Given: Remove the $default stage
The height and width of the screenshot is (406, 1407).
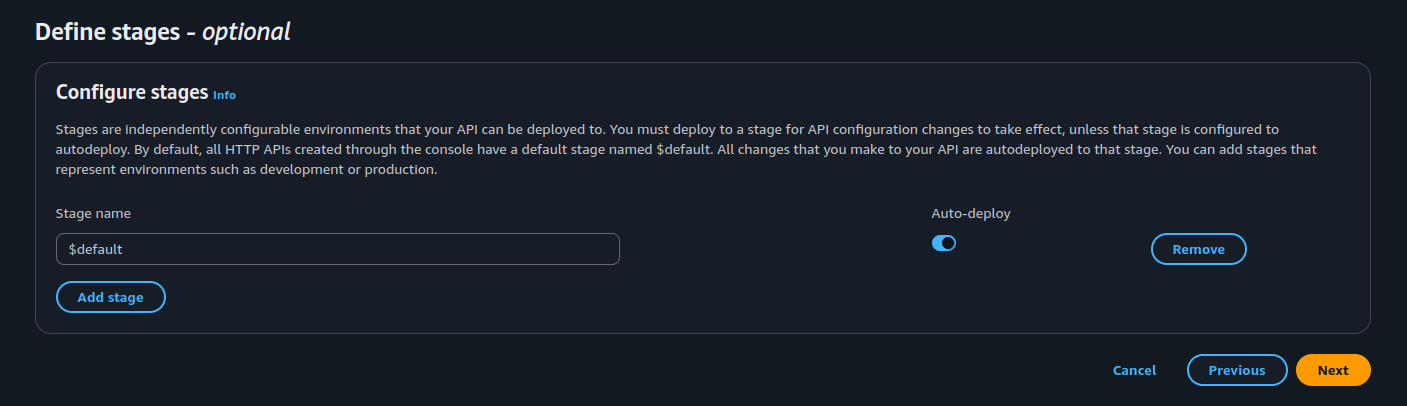Looking at the screenshot, I should [x=1198, y=249].
